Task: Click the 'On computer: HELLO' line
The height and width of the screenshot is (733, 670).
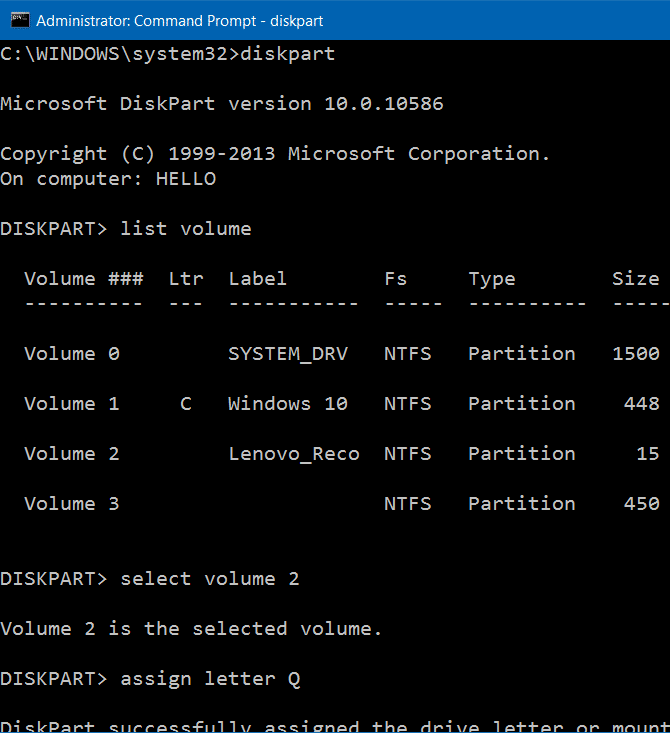Action: [108, 179]
